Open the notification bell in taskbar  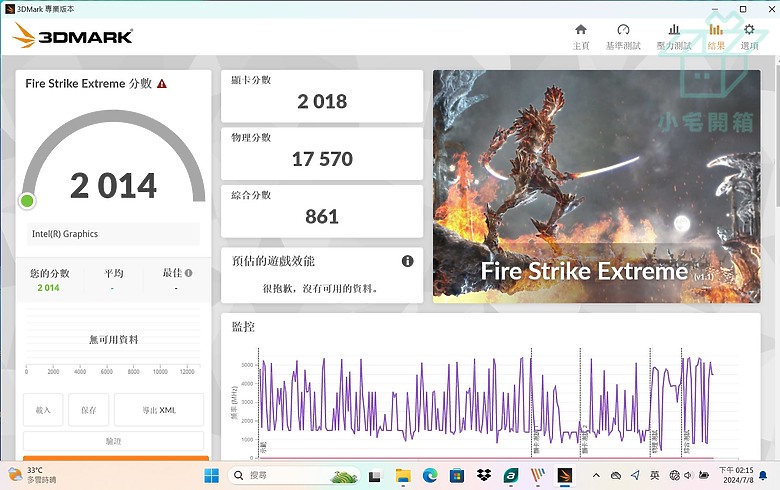pyautogui.click(x=763, y=476)
